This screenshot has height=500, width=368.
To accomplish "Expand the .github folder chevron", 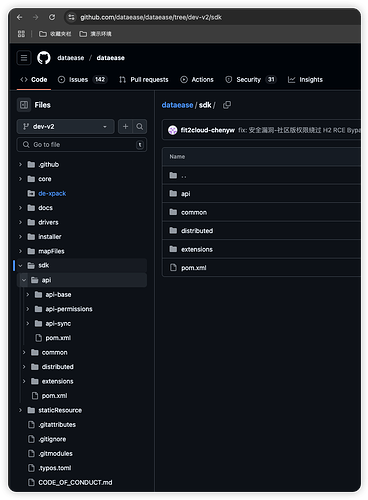I will [20, 164].
